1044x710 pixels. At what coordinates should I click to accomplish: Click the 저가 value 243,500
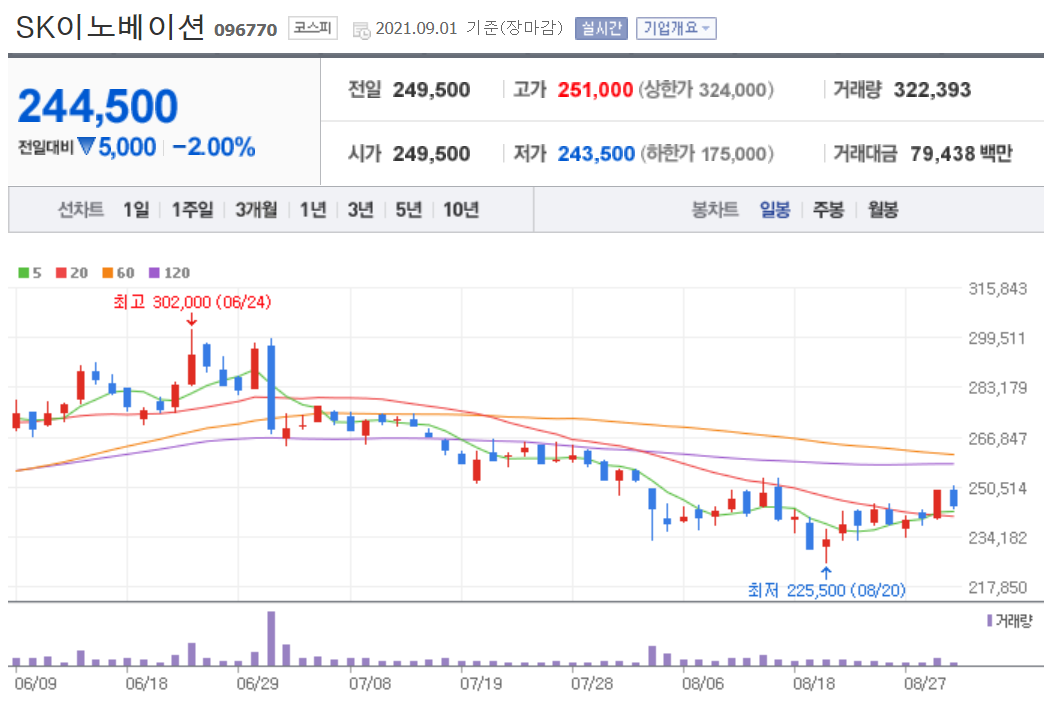click(x=596, y=154)
